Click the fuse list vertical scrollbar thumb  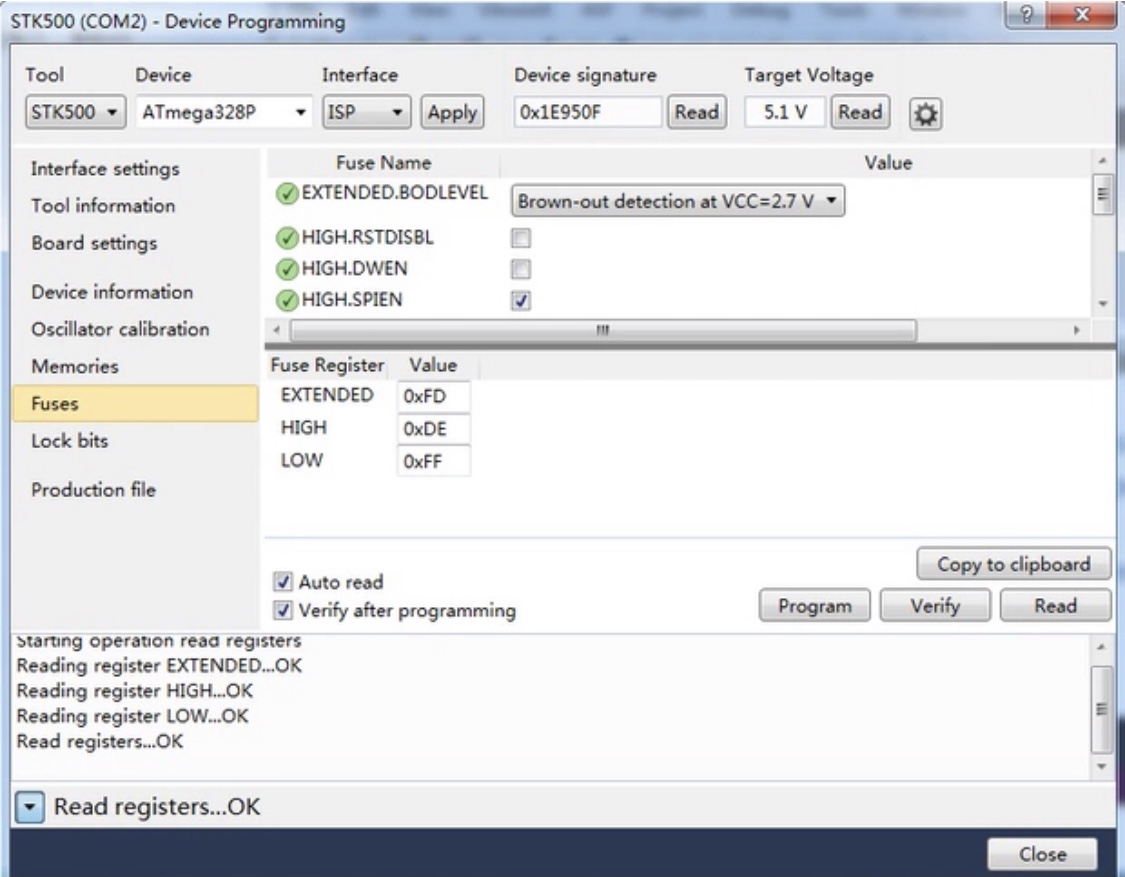1103,194
